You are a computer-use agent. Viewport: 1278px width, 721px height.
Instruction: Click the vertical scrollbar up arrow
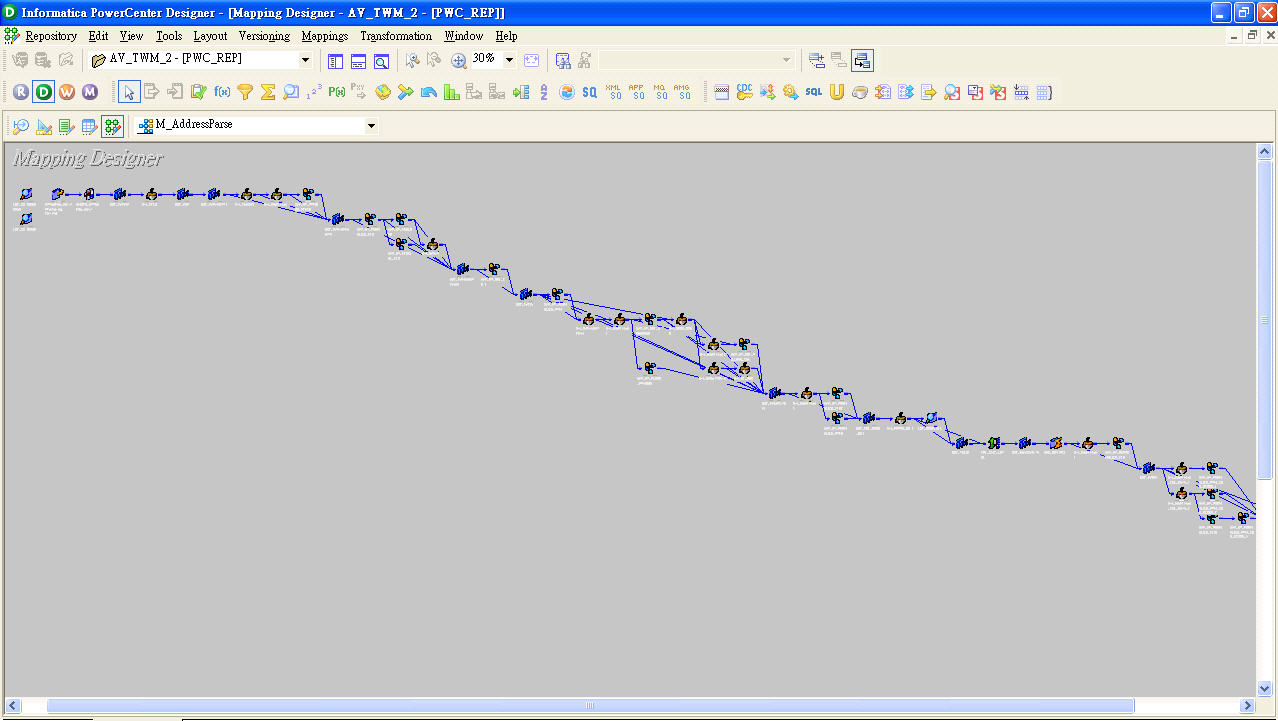(1265, 152)
